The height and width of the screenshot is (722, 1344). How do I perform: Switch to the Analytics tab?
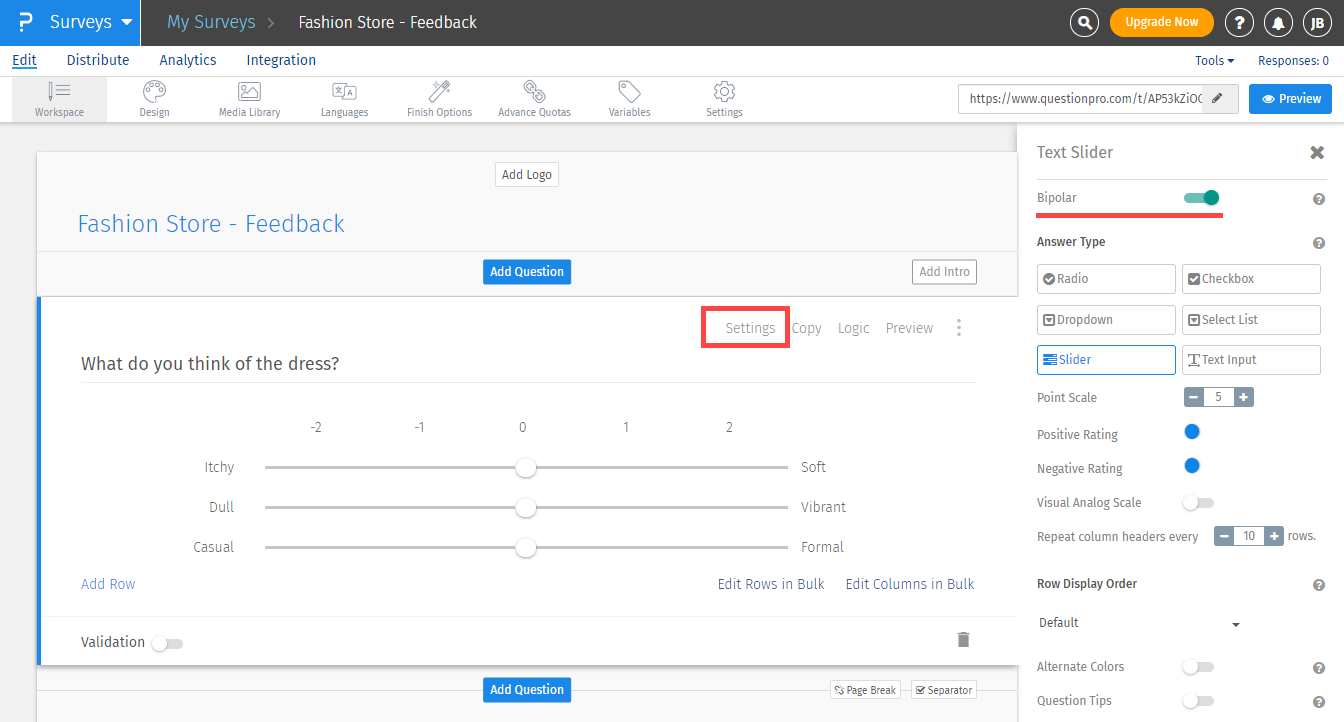pyautogui.click(x=187, y=60)
